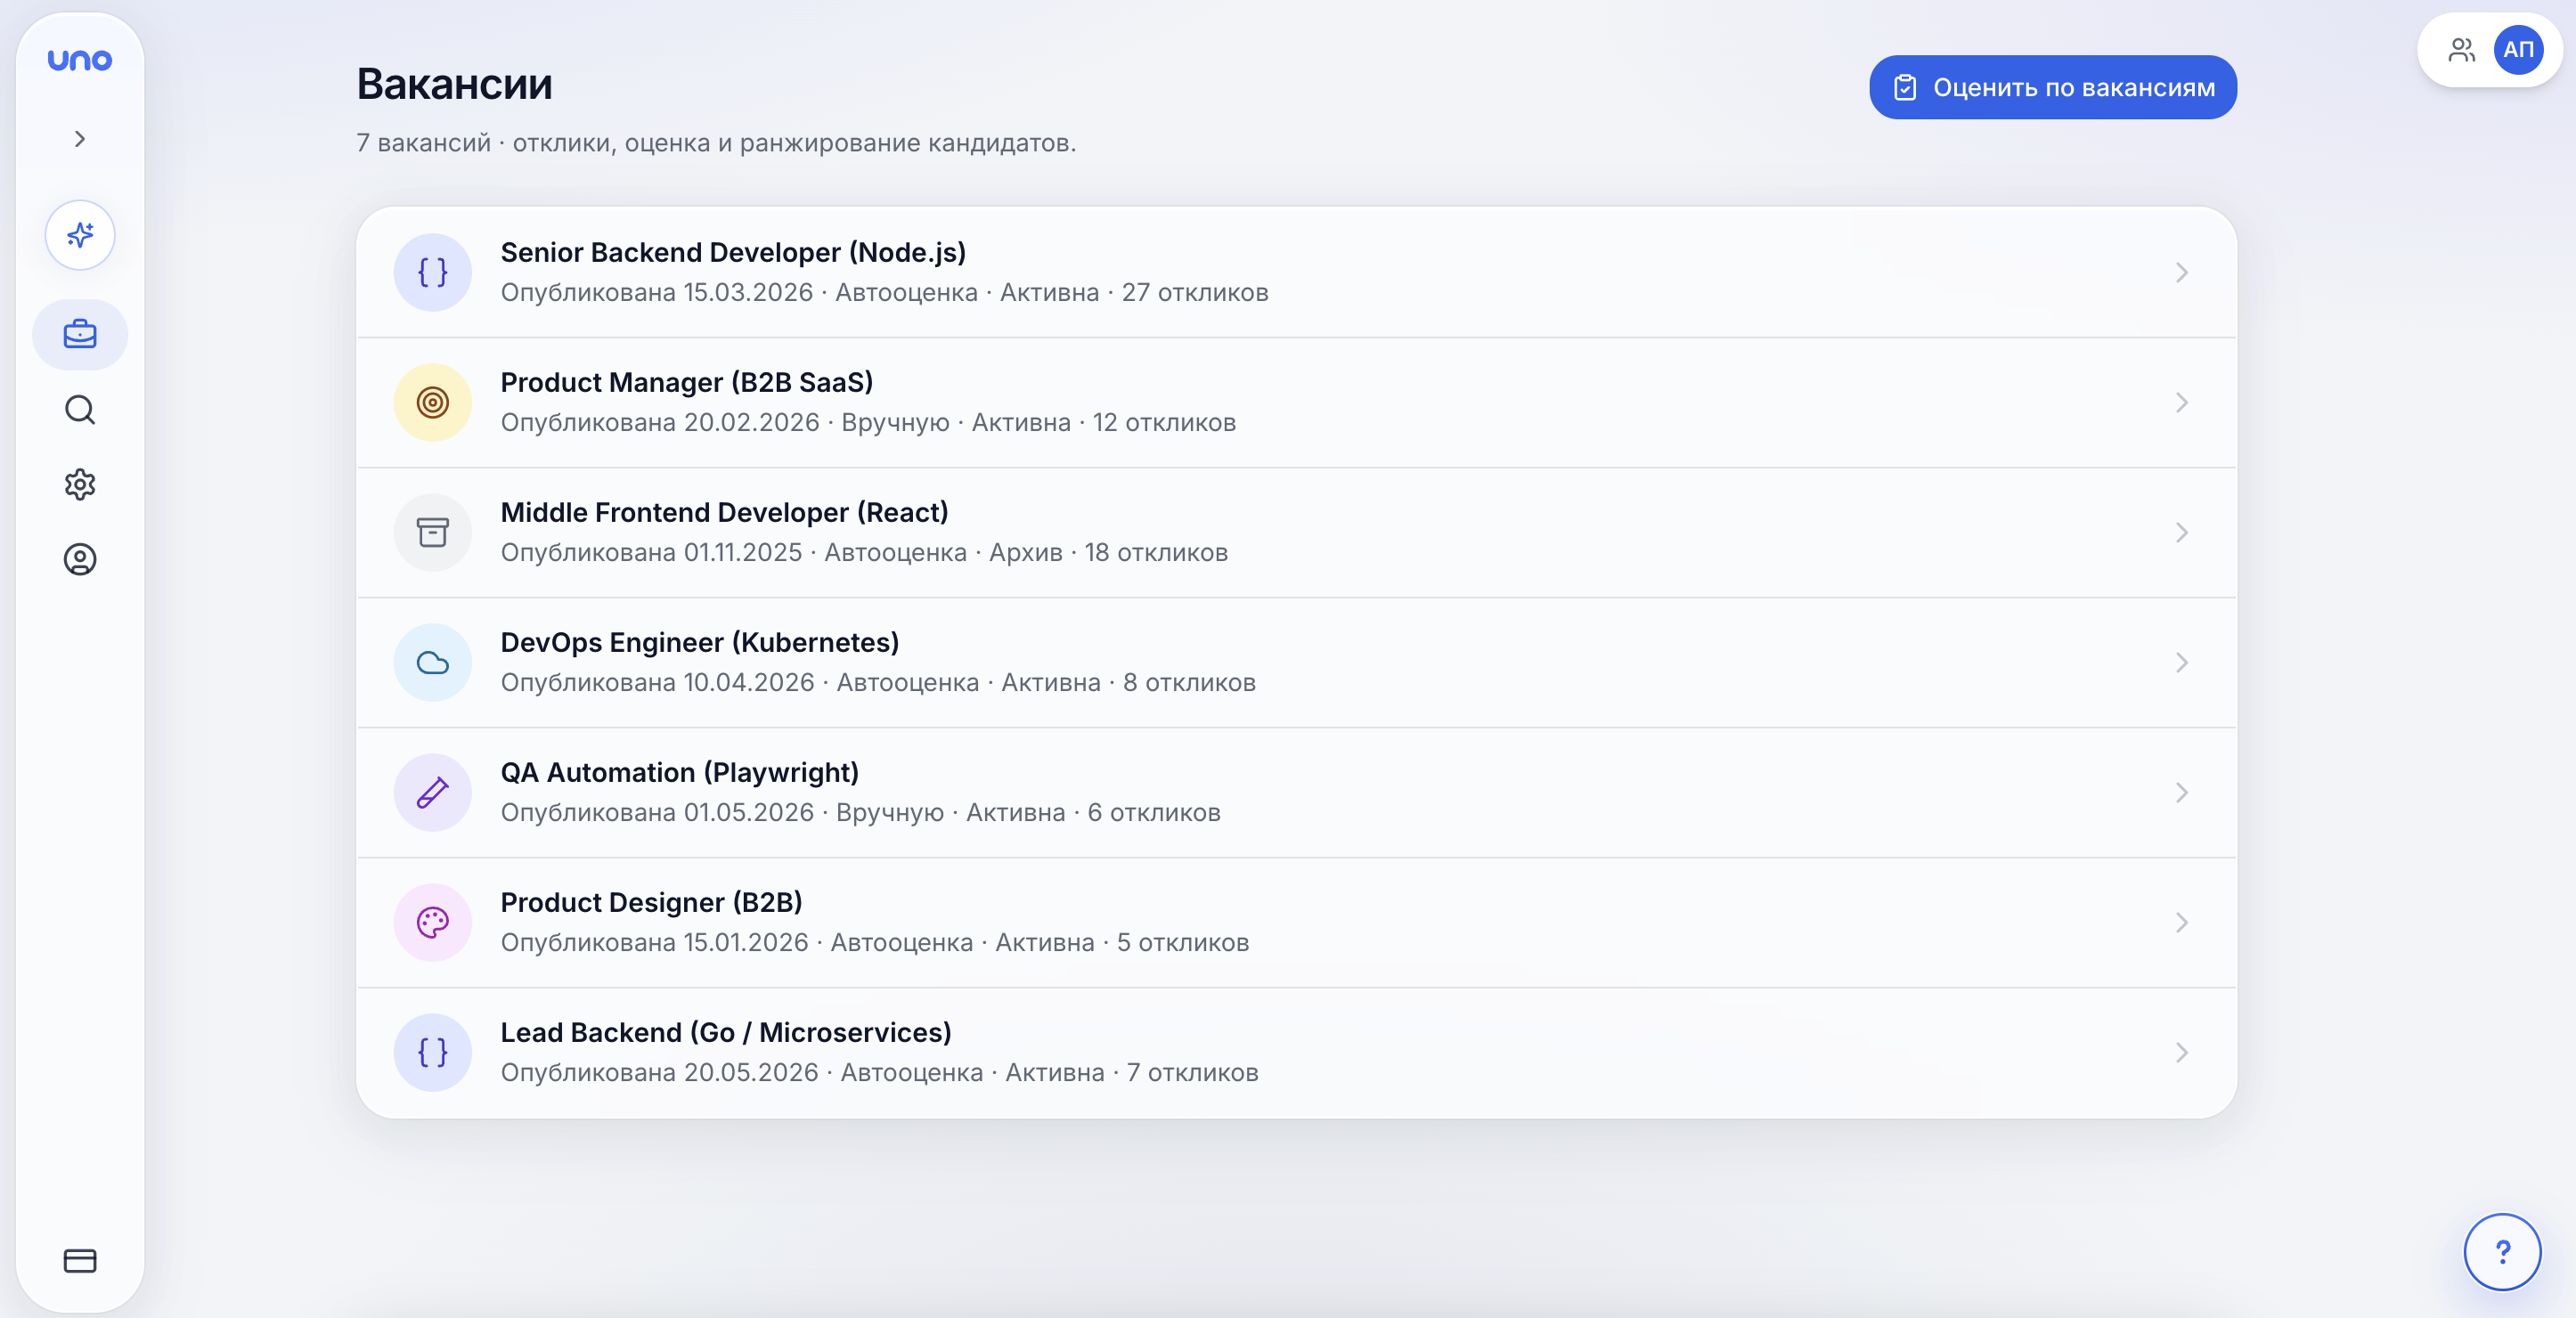Click details line 'Опубликована 15.01.2026'

(x=875, y=943)
